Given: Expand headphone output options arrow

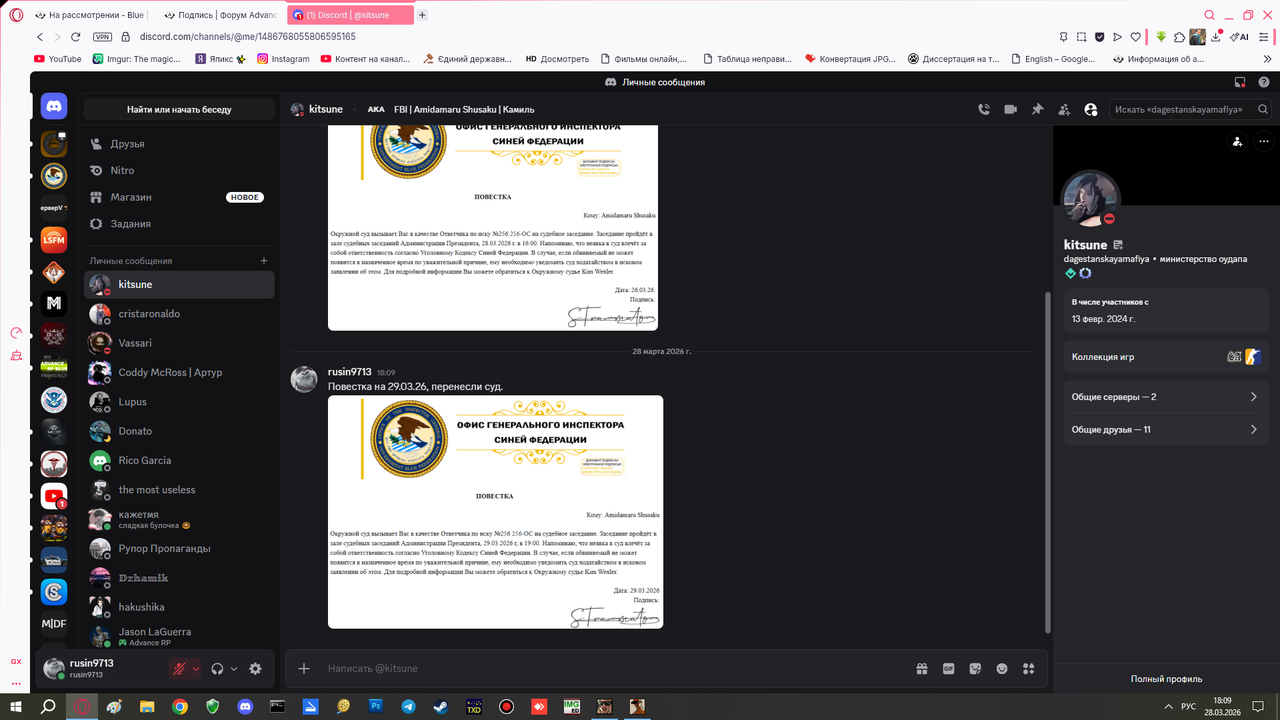Looking at the screenshot, I should point(234,668).
